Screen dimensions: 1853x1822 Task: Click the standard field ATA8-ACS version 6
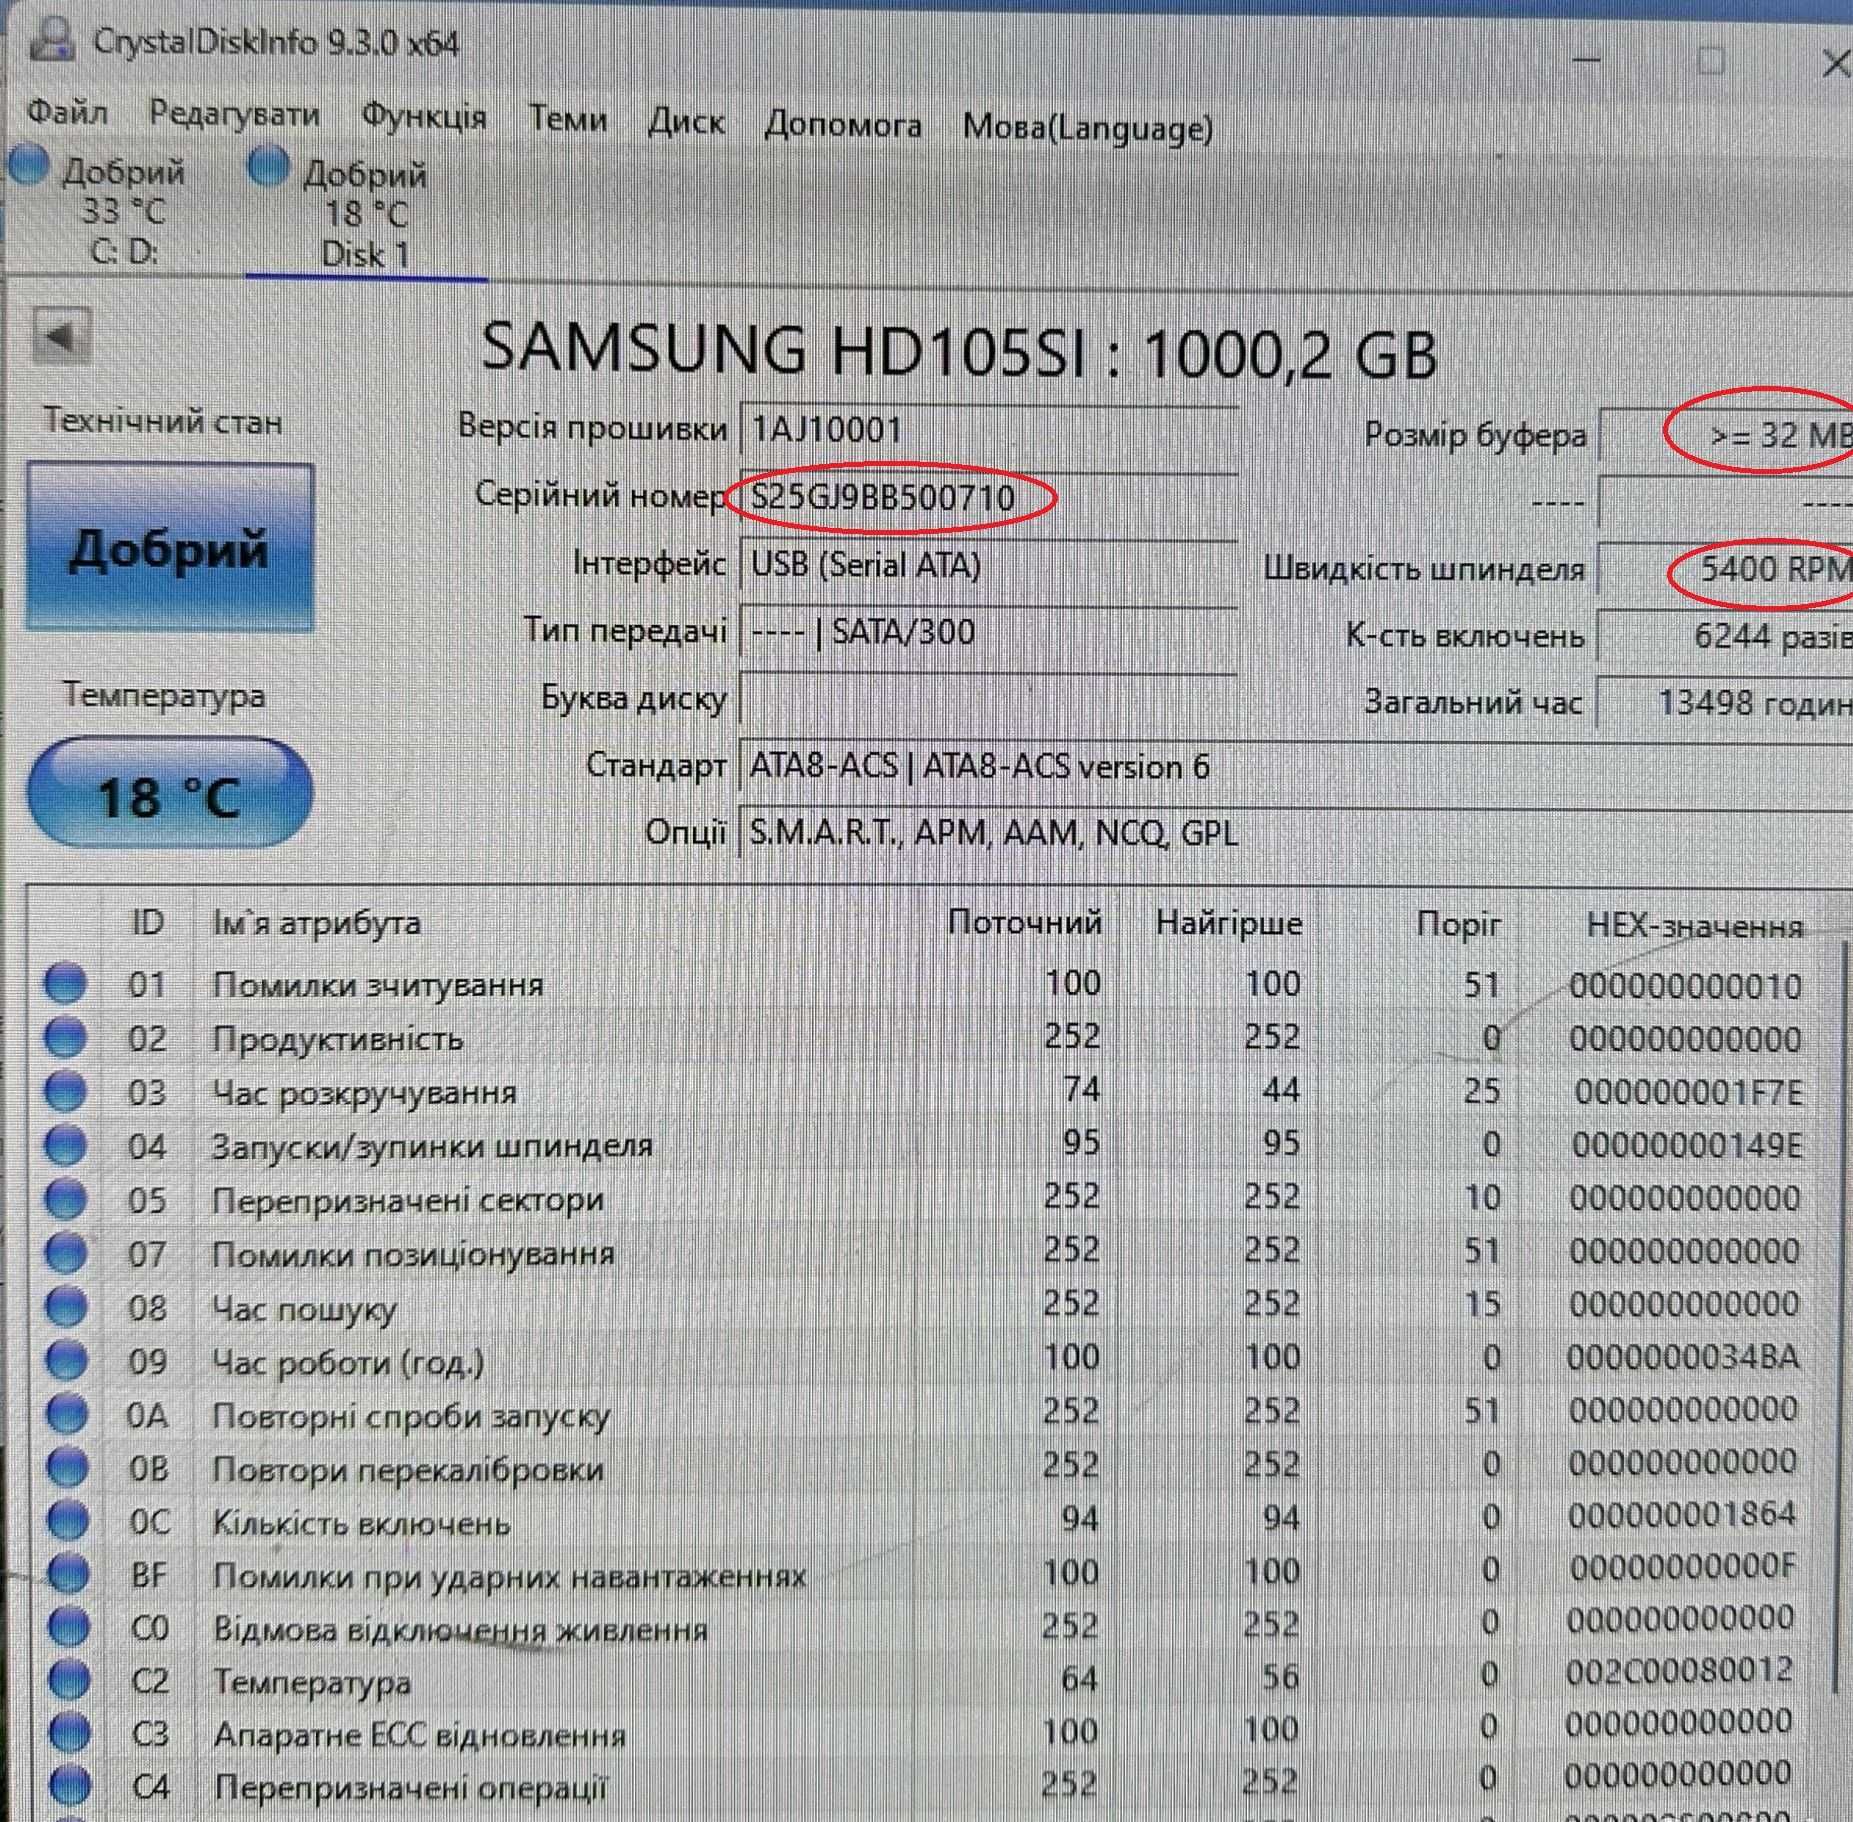pos(1295,767)
